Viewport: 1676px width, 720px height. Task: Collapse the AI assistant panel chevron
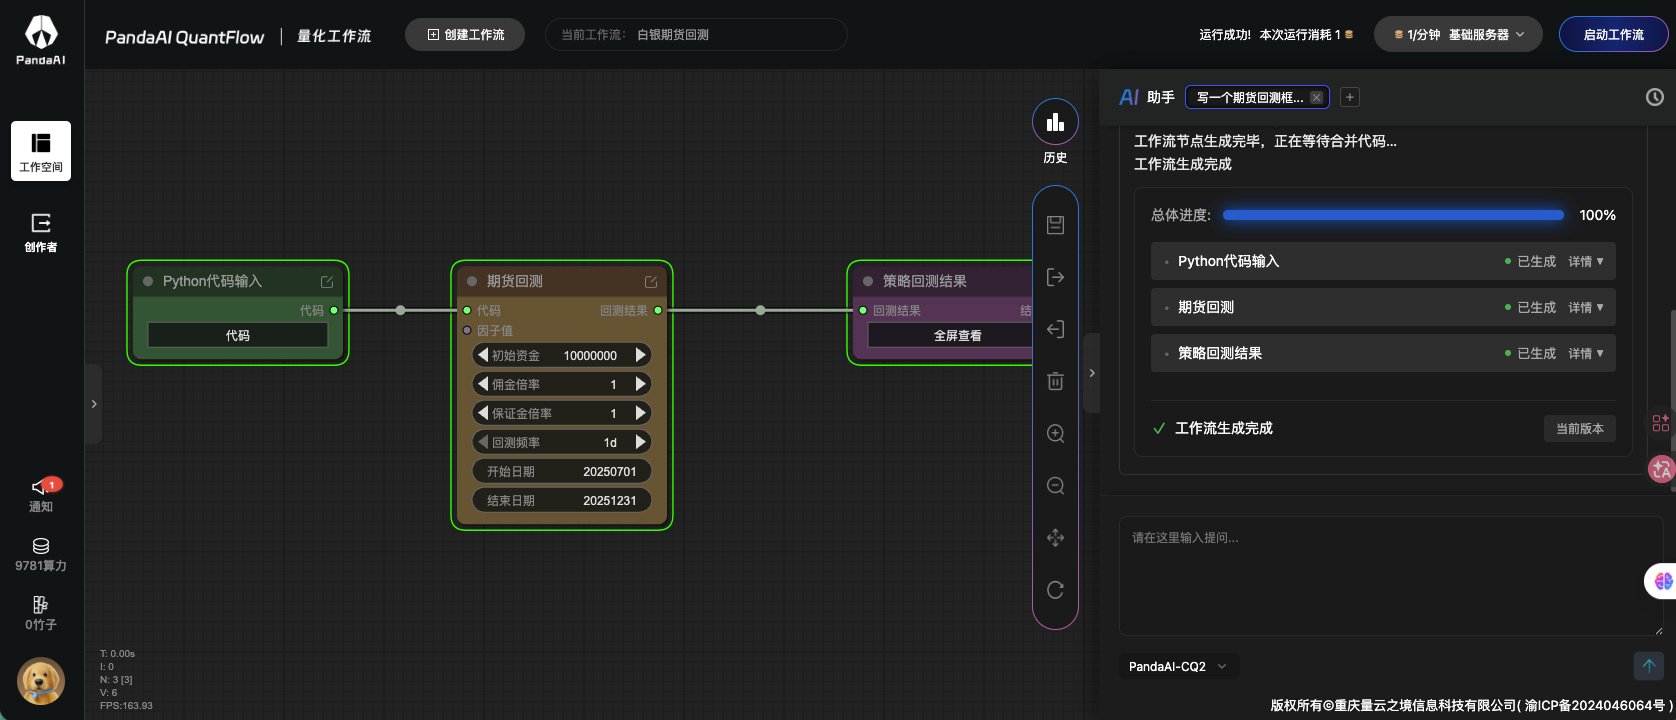tap(1092, 373)
